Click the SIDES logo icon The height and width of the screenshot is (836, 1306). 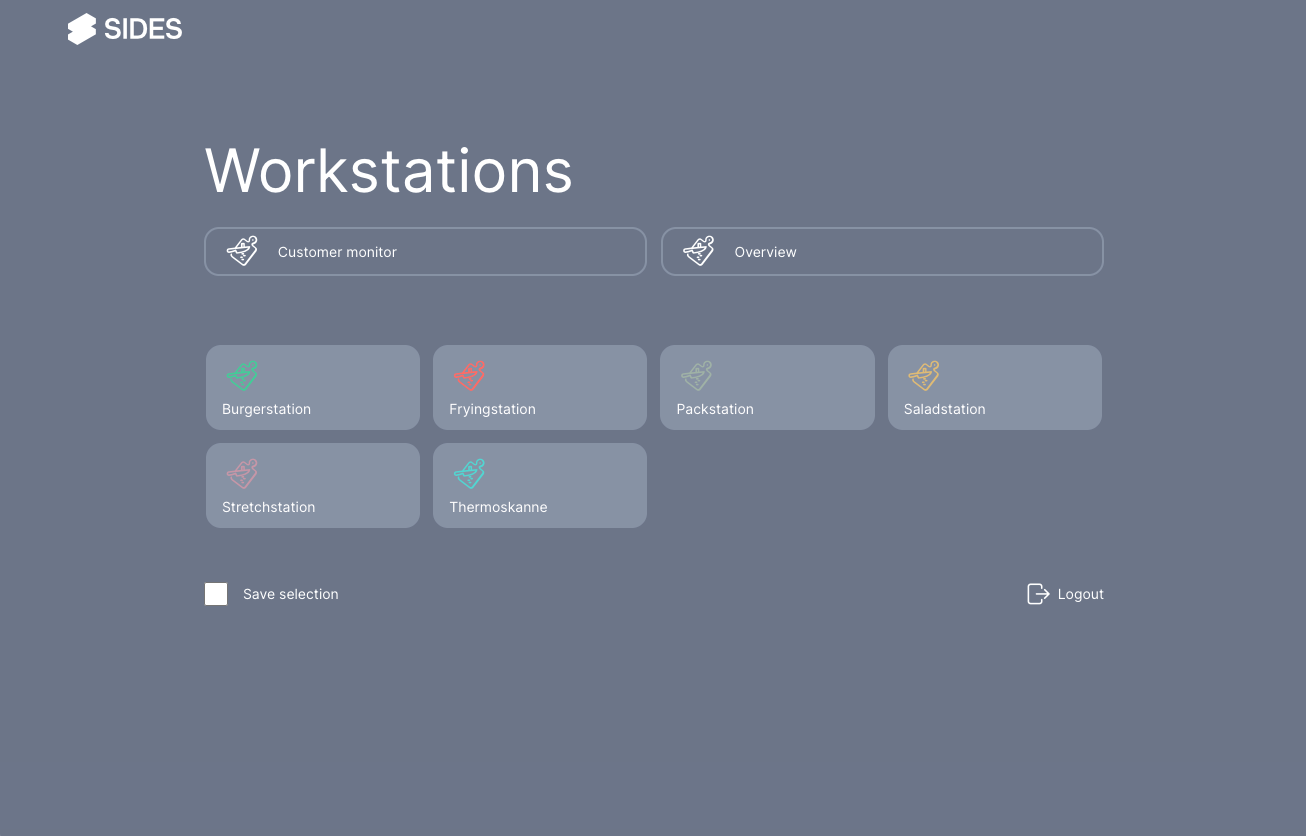pos(82,29)
